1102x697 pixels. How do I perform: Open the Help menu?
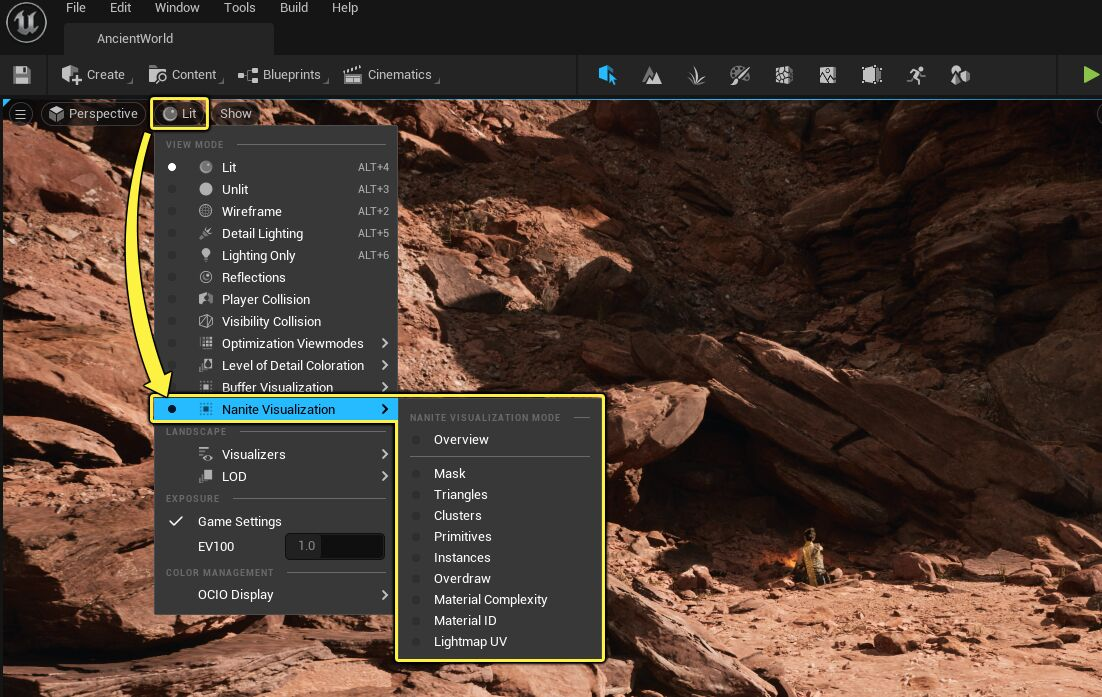[345, 8]
